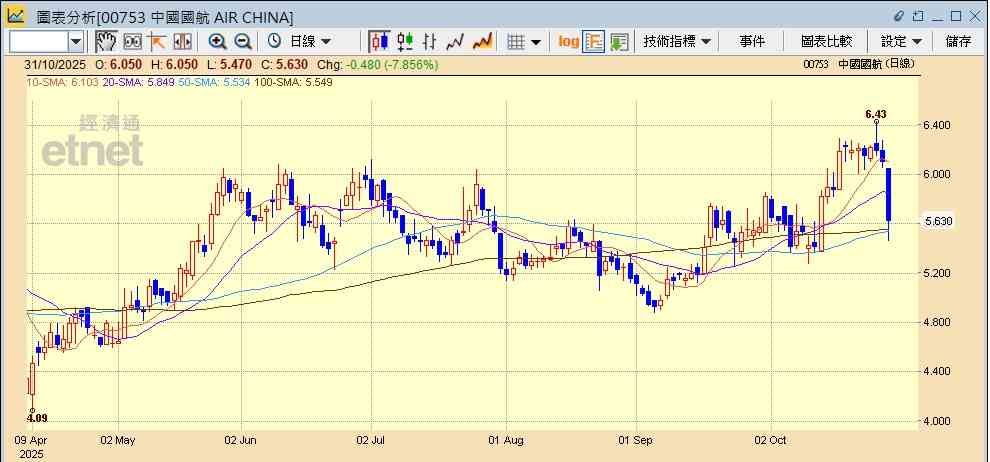Select the hand pan tool
Viewport: 990px width, 462px height.
[106, 41]
